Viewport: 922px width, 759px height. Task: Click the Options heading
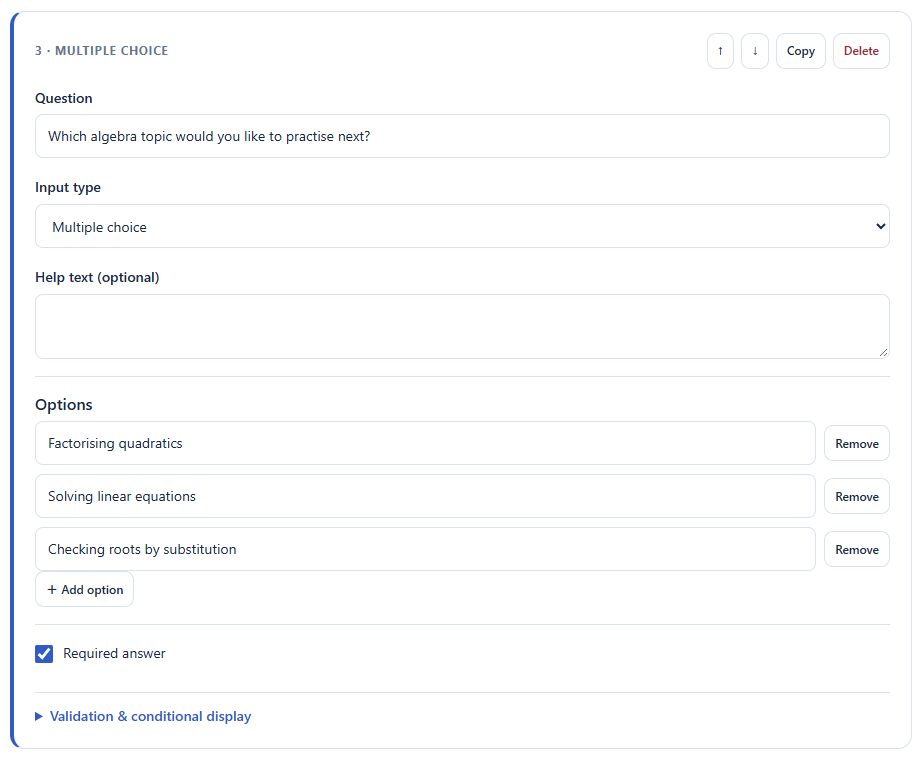[x=64, y=404]
